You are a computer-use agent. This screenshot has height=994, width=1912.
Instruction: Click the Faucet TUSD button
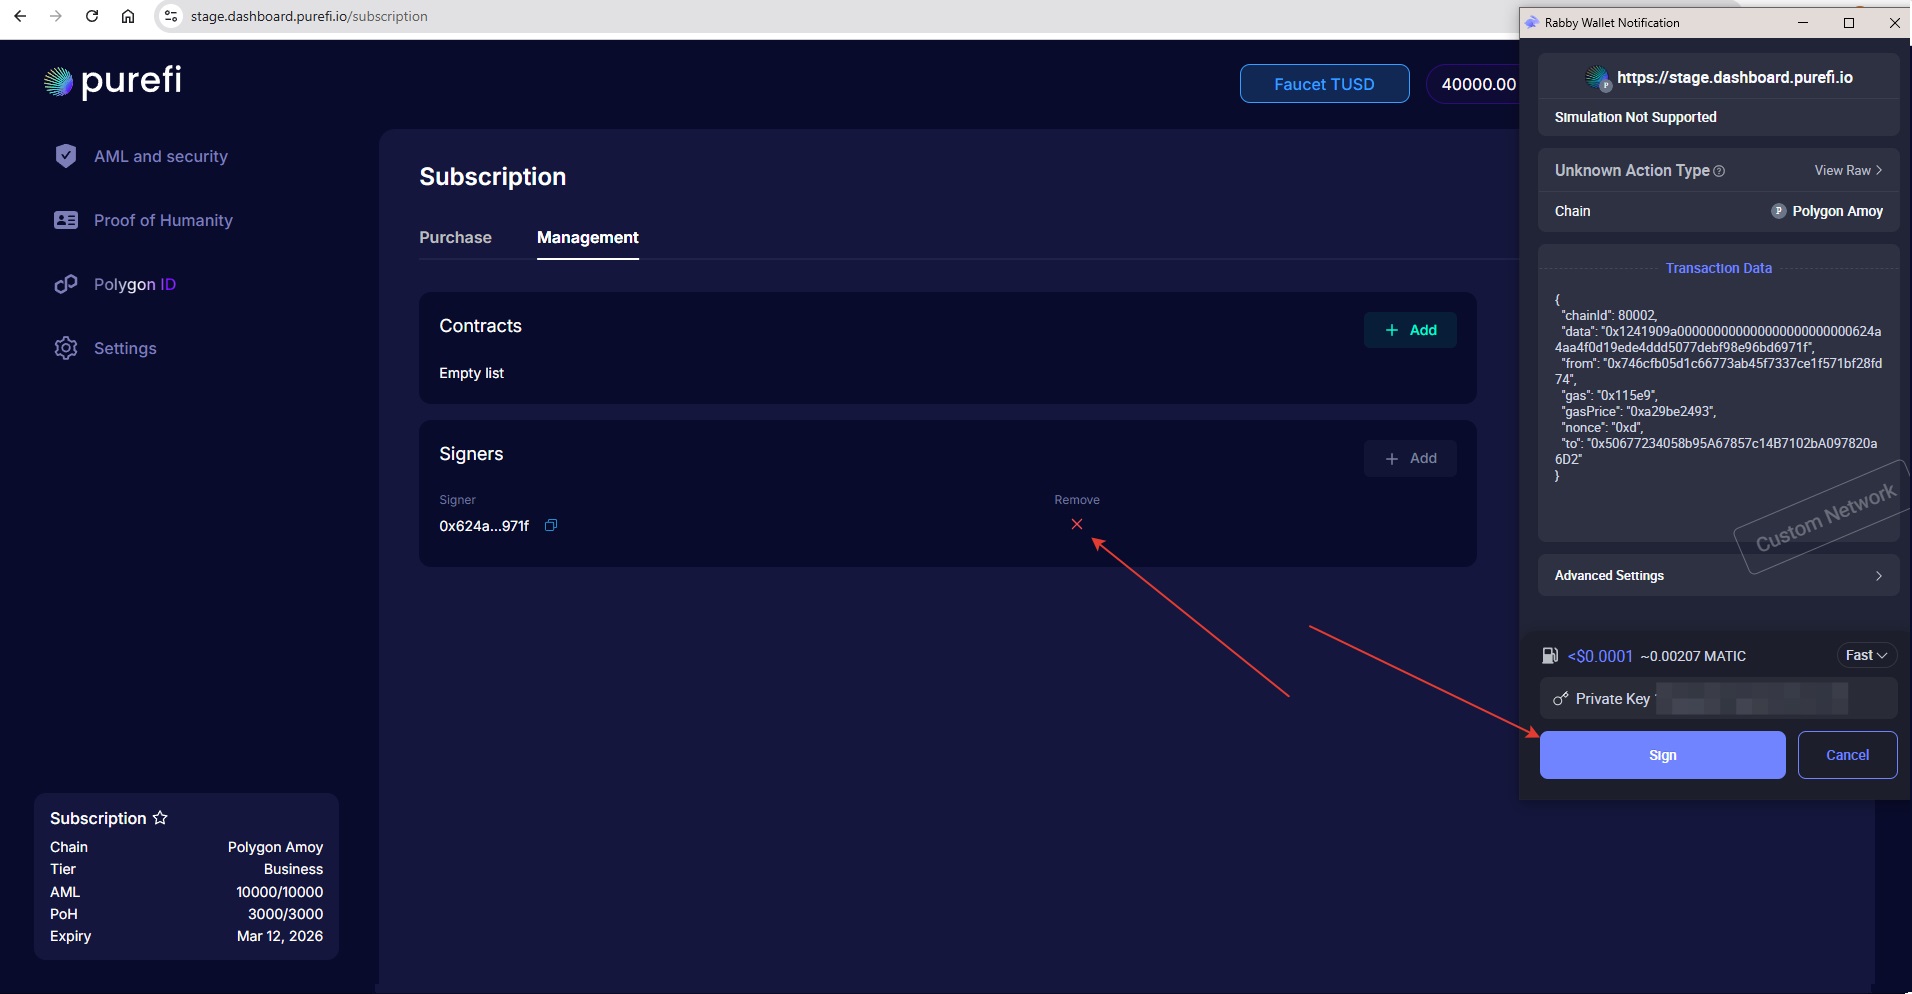point(1323,84)
